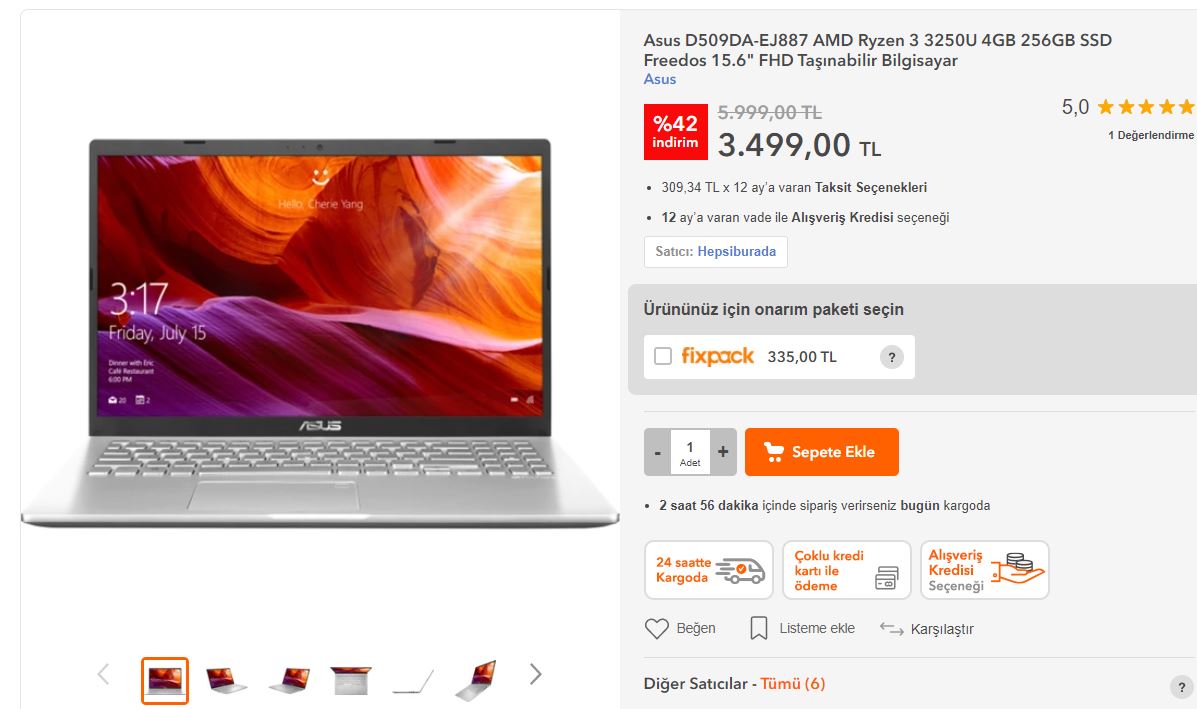
Task: Open Hepsiburada seller link
Action: [x=737, y=252]
